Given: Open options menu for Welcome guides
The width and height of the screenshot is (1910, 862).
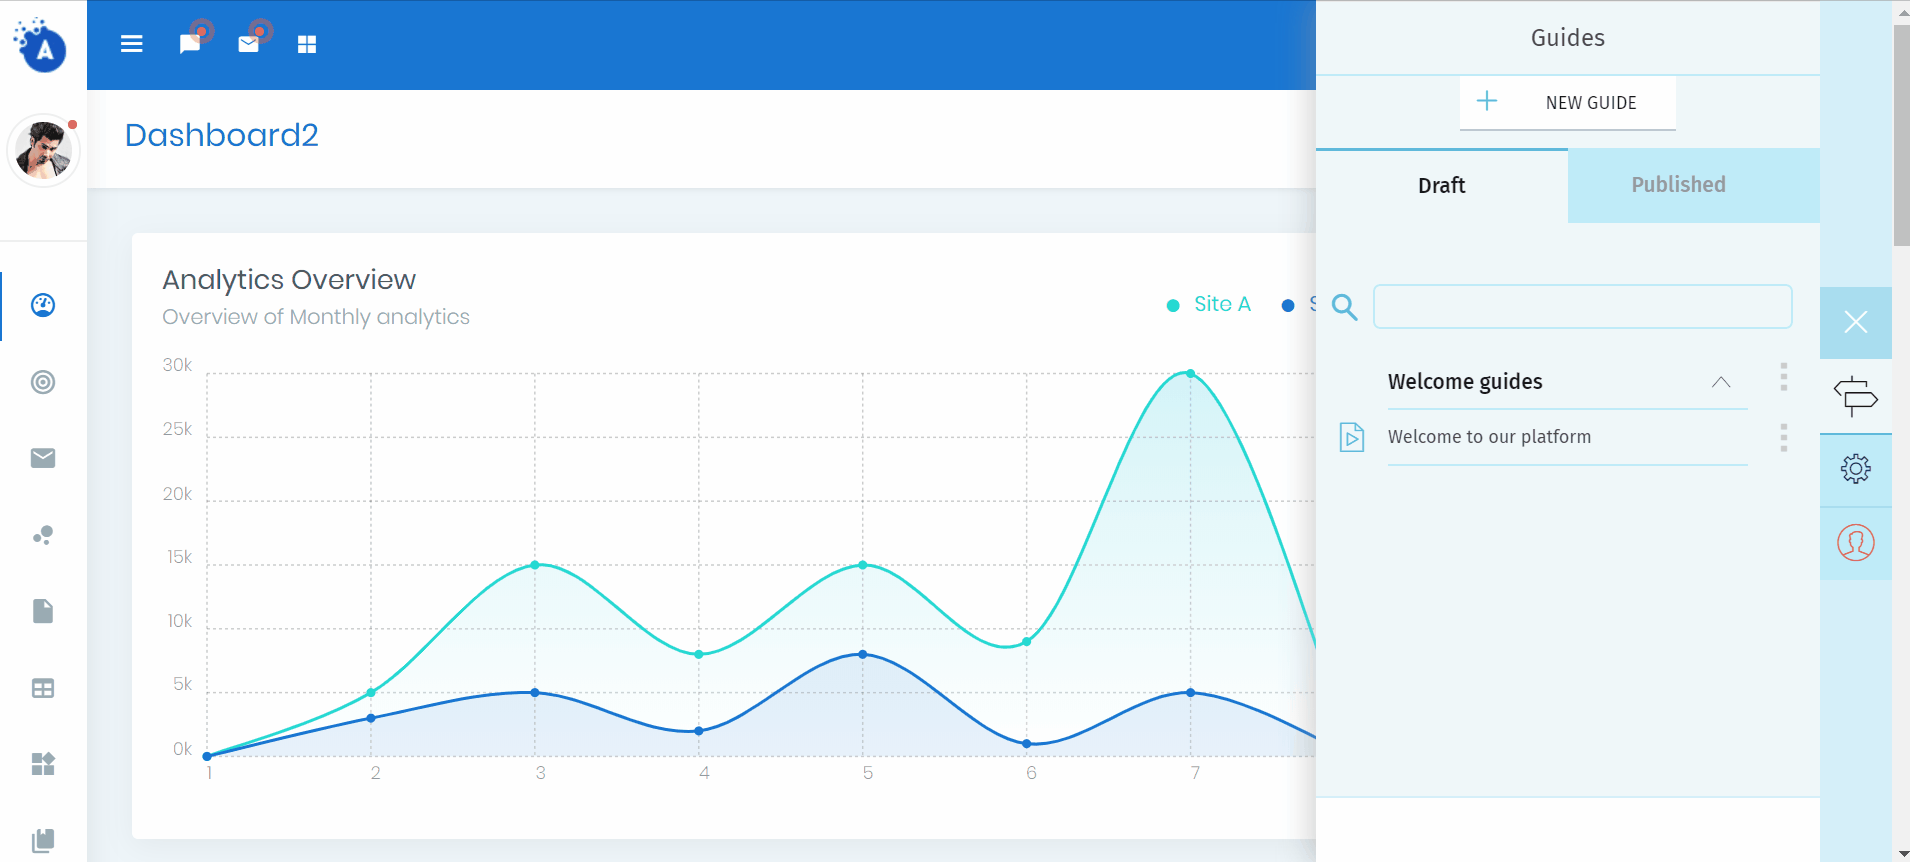Looking at the screenshot, I should (x=1783, y=377).
